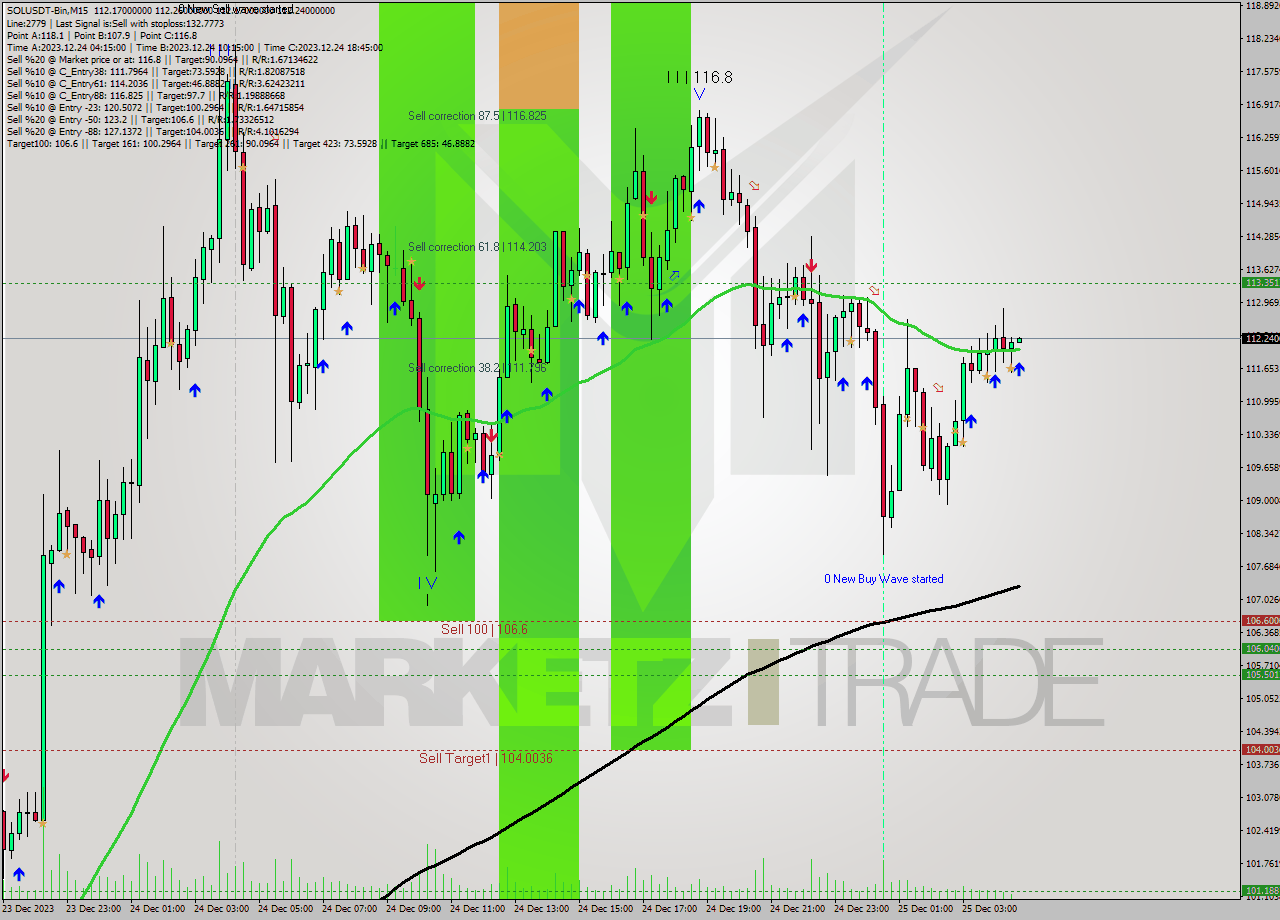Click the green 106.040 price tag
The height and width of the screenshot is (920, 1280).
(x=1260, y=648)
